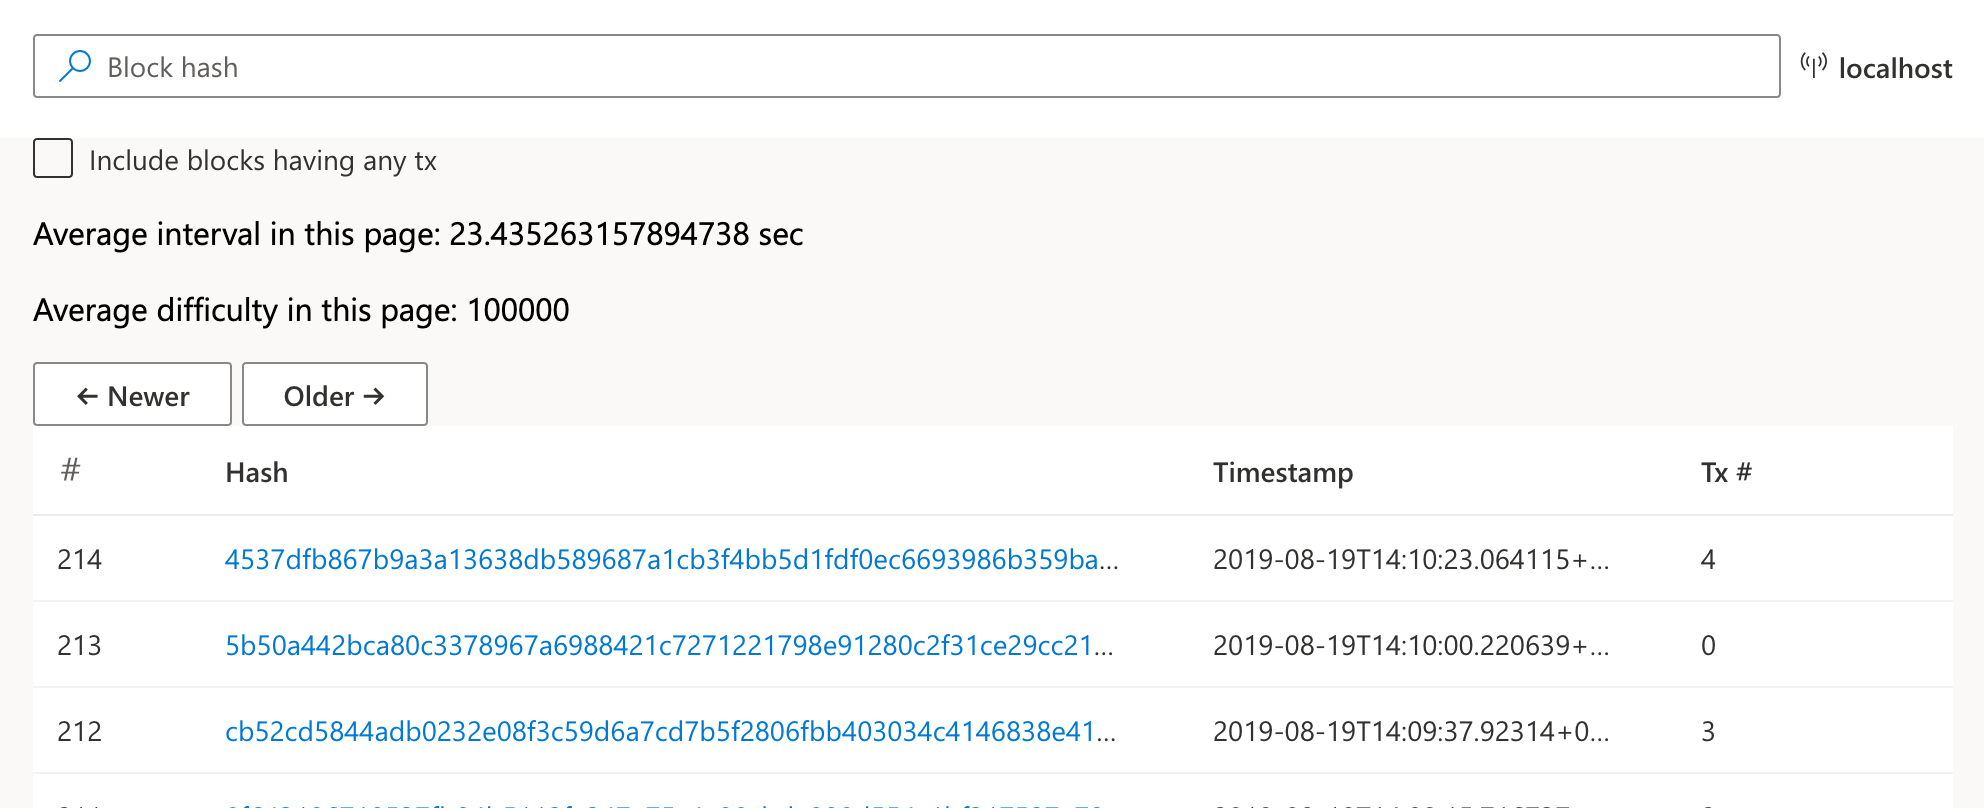Screen dimensions: 1984x808
Task: Click the Timestamp column header
Action: click(x=1283, y=472)
